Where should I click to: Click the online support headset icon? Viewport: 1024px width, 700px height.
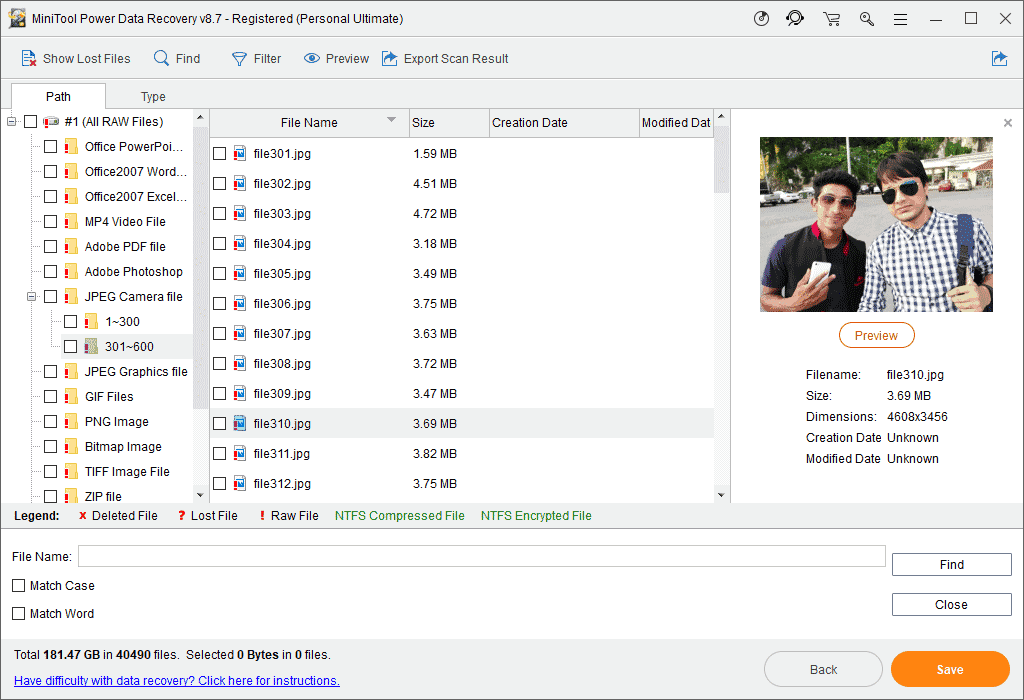pos(795,18)
